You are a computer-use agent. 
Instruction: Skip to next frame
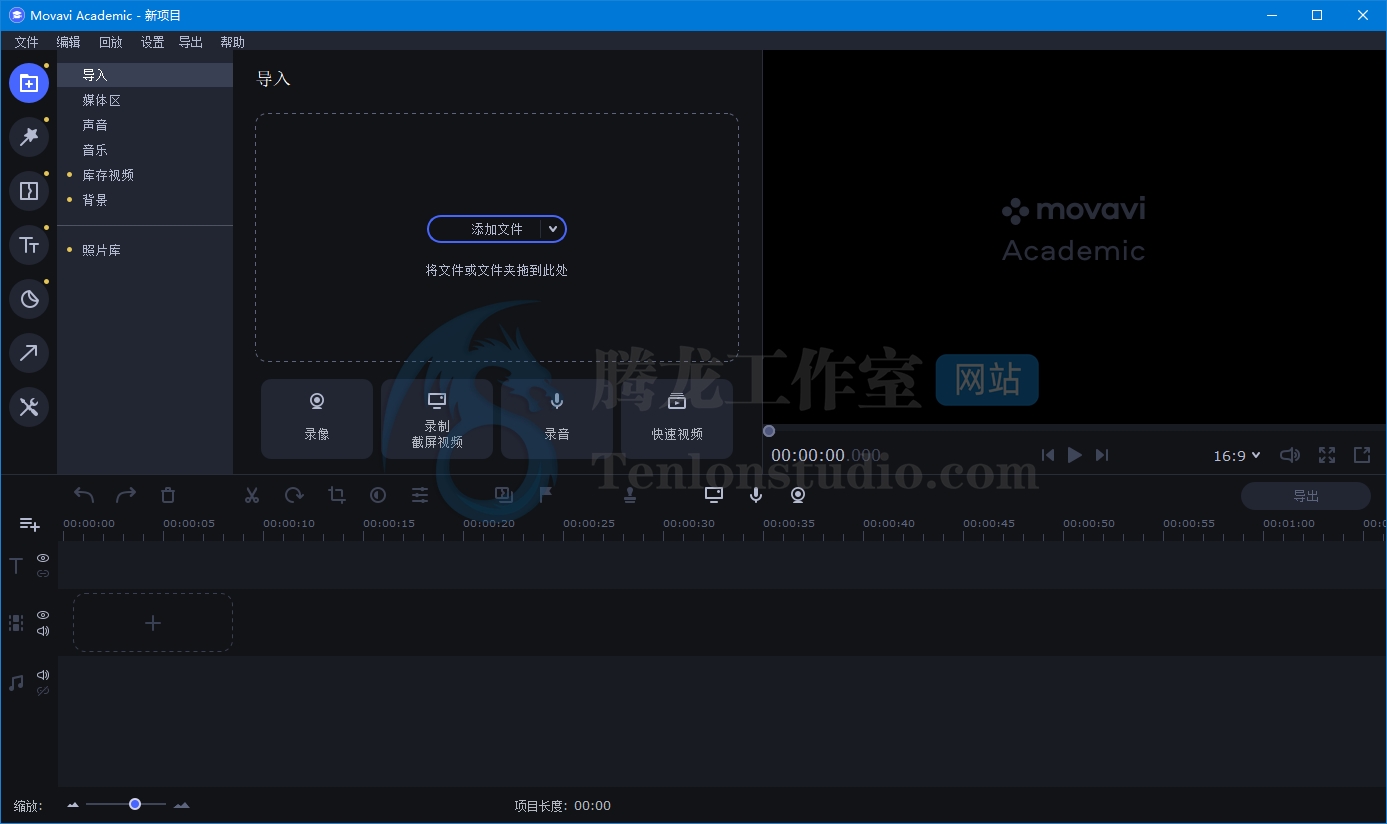click(1102, 455)
